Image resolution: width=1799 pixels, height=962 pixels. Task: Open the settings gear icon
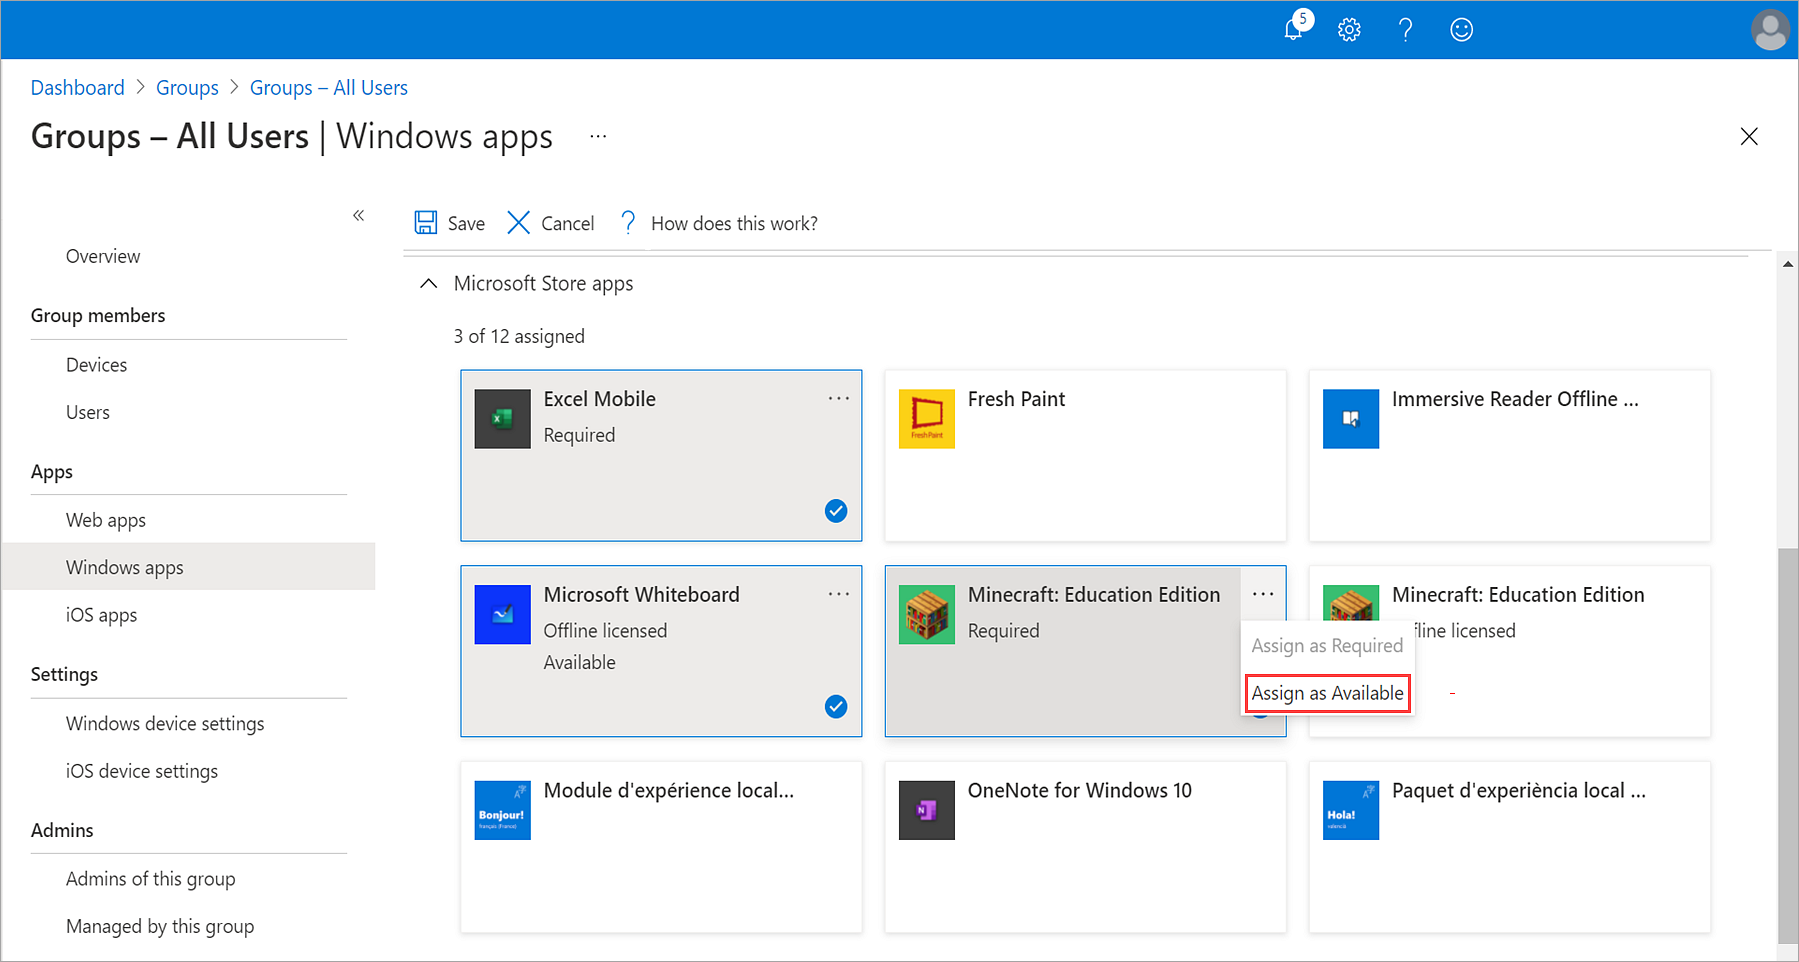point(1349,29)
